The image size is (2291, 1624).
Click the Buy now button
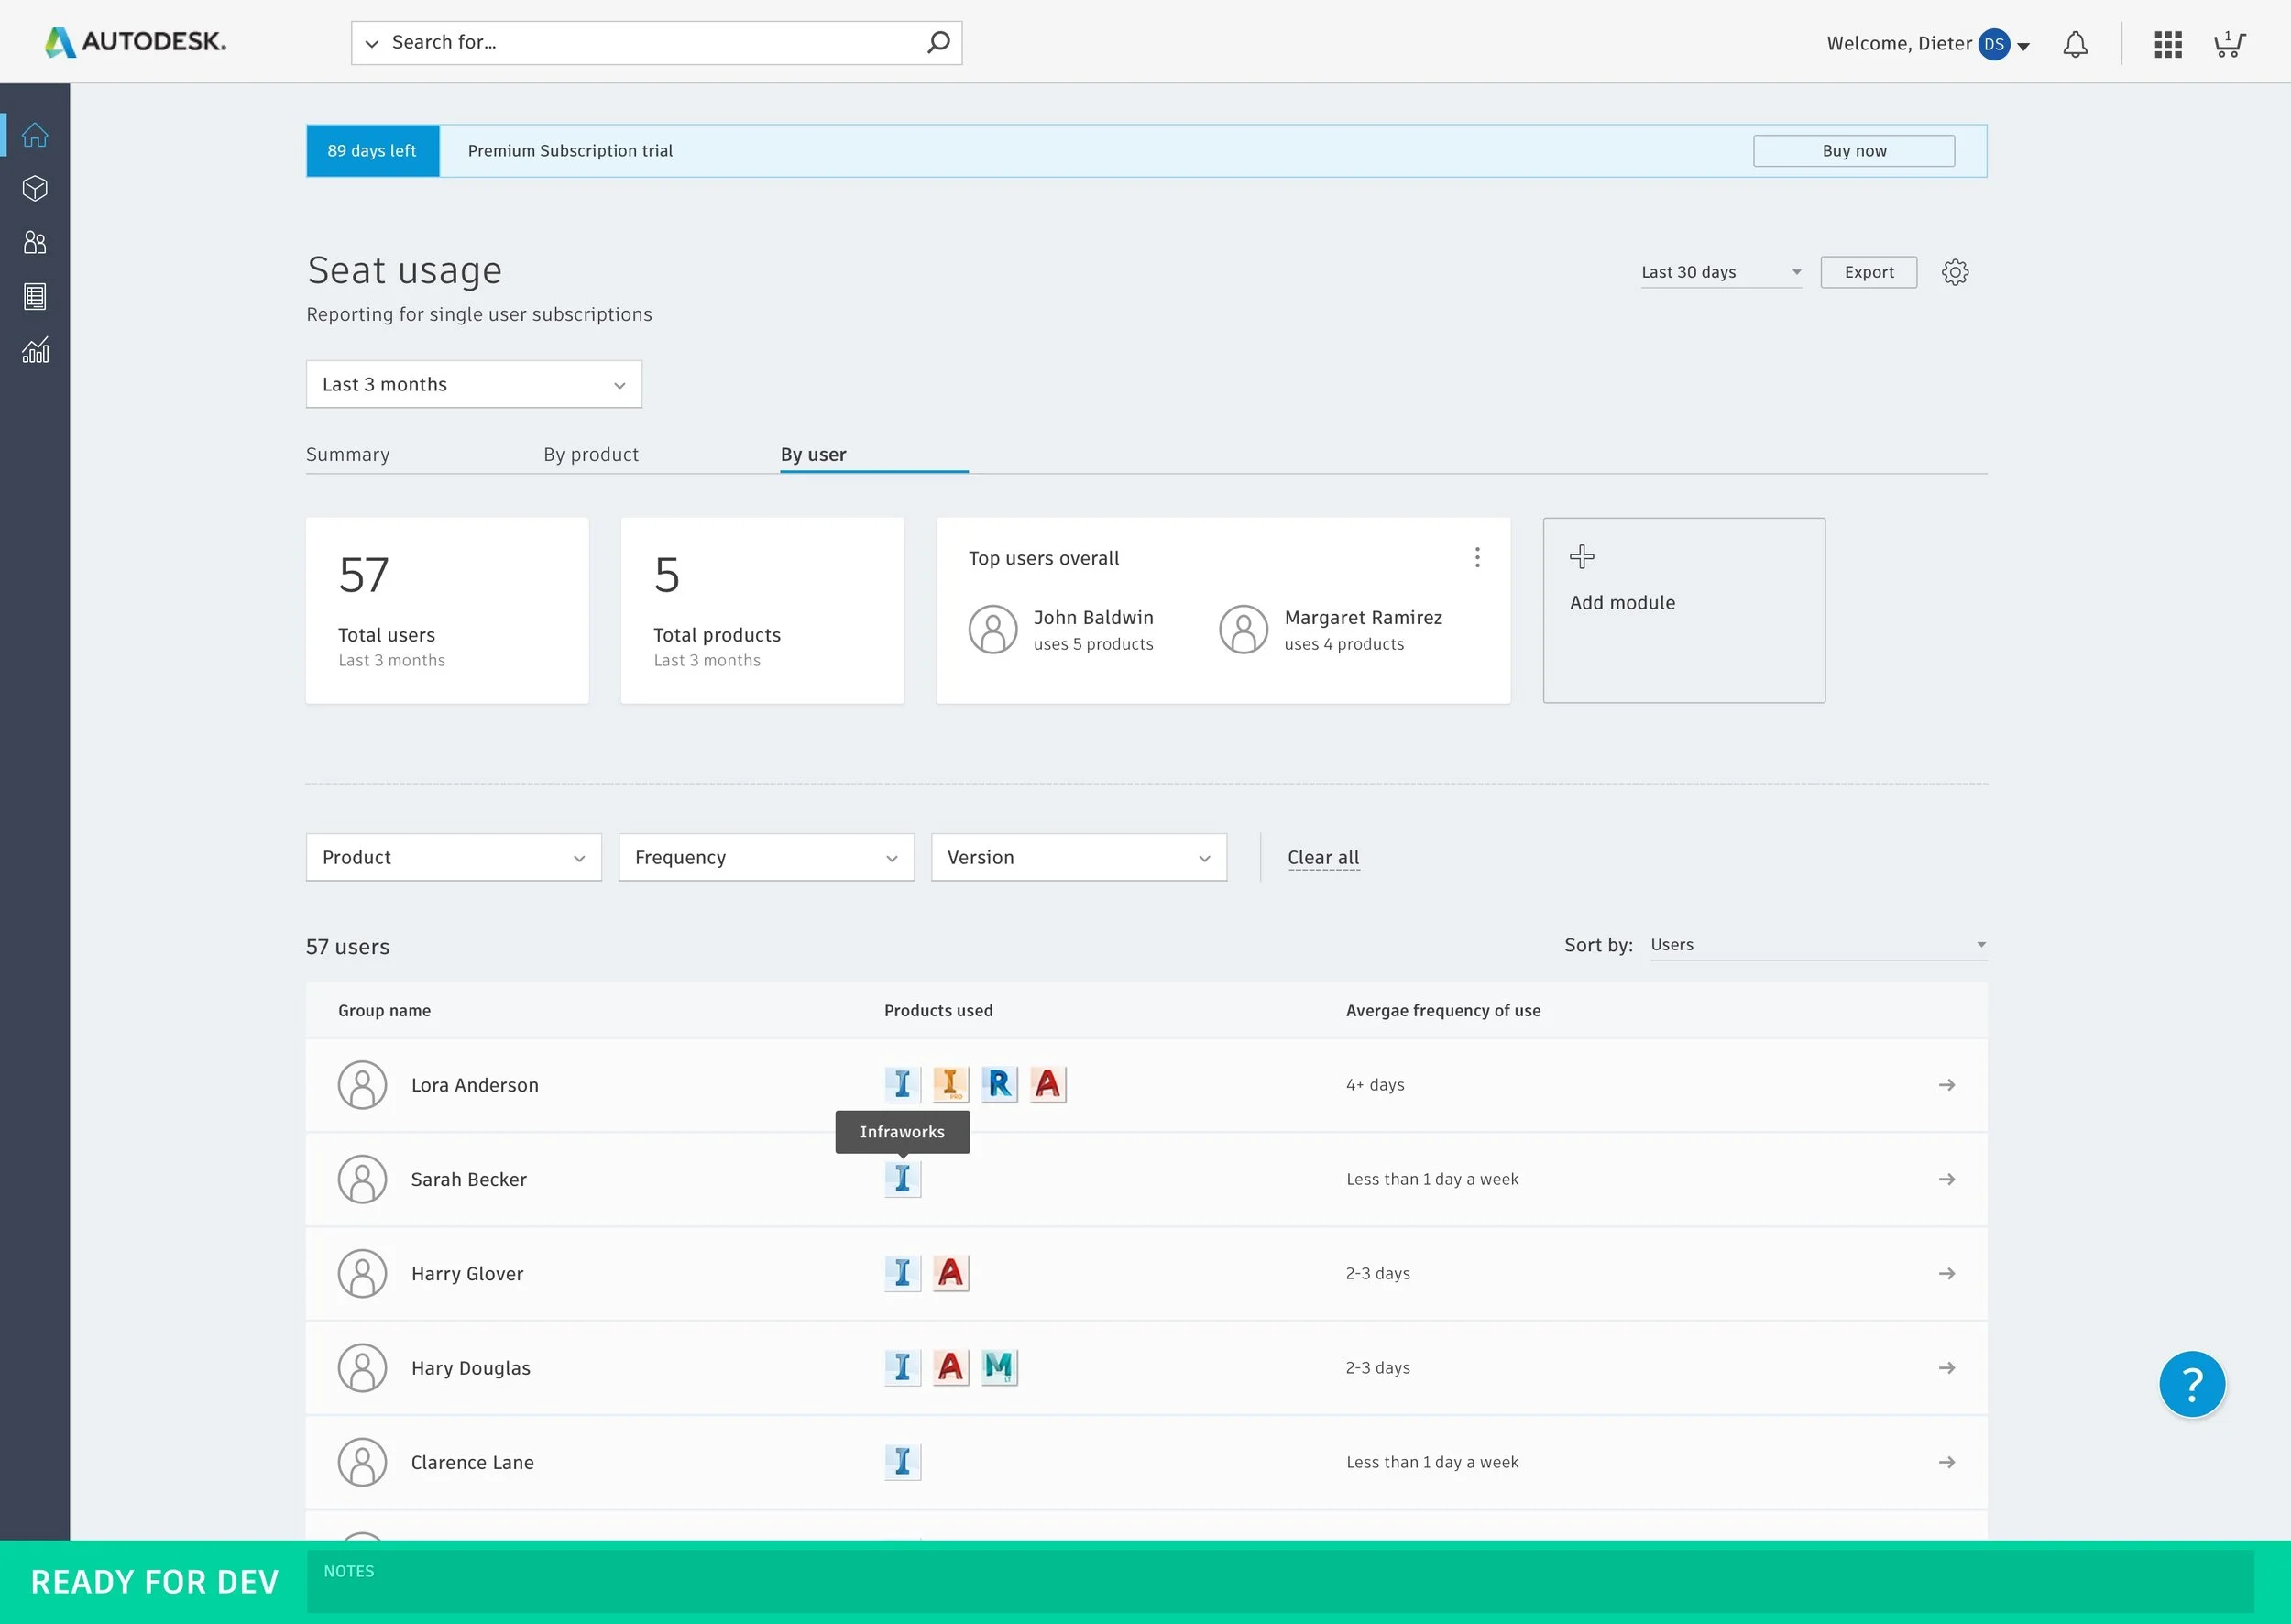click(1853, 151)
